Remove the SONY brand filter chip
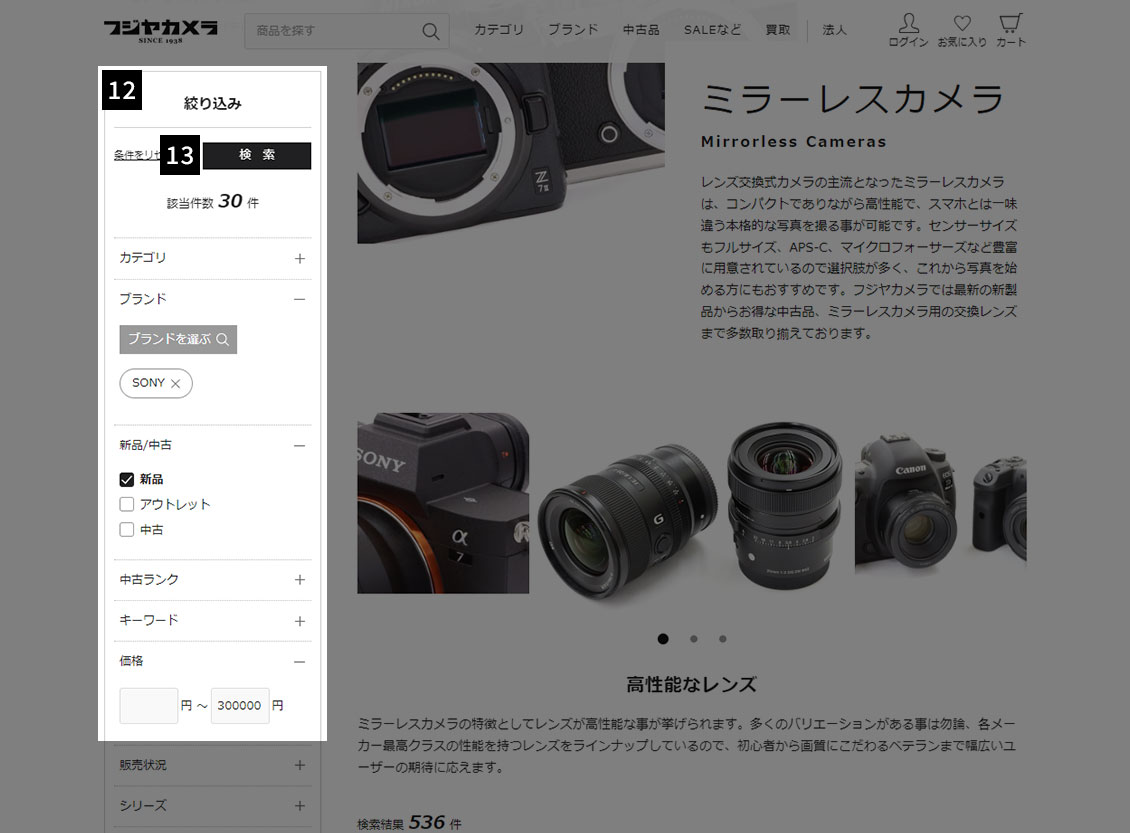This screenshot has width=1130, height=833. (x=175, y=383)
